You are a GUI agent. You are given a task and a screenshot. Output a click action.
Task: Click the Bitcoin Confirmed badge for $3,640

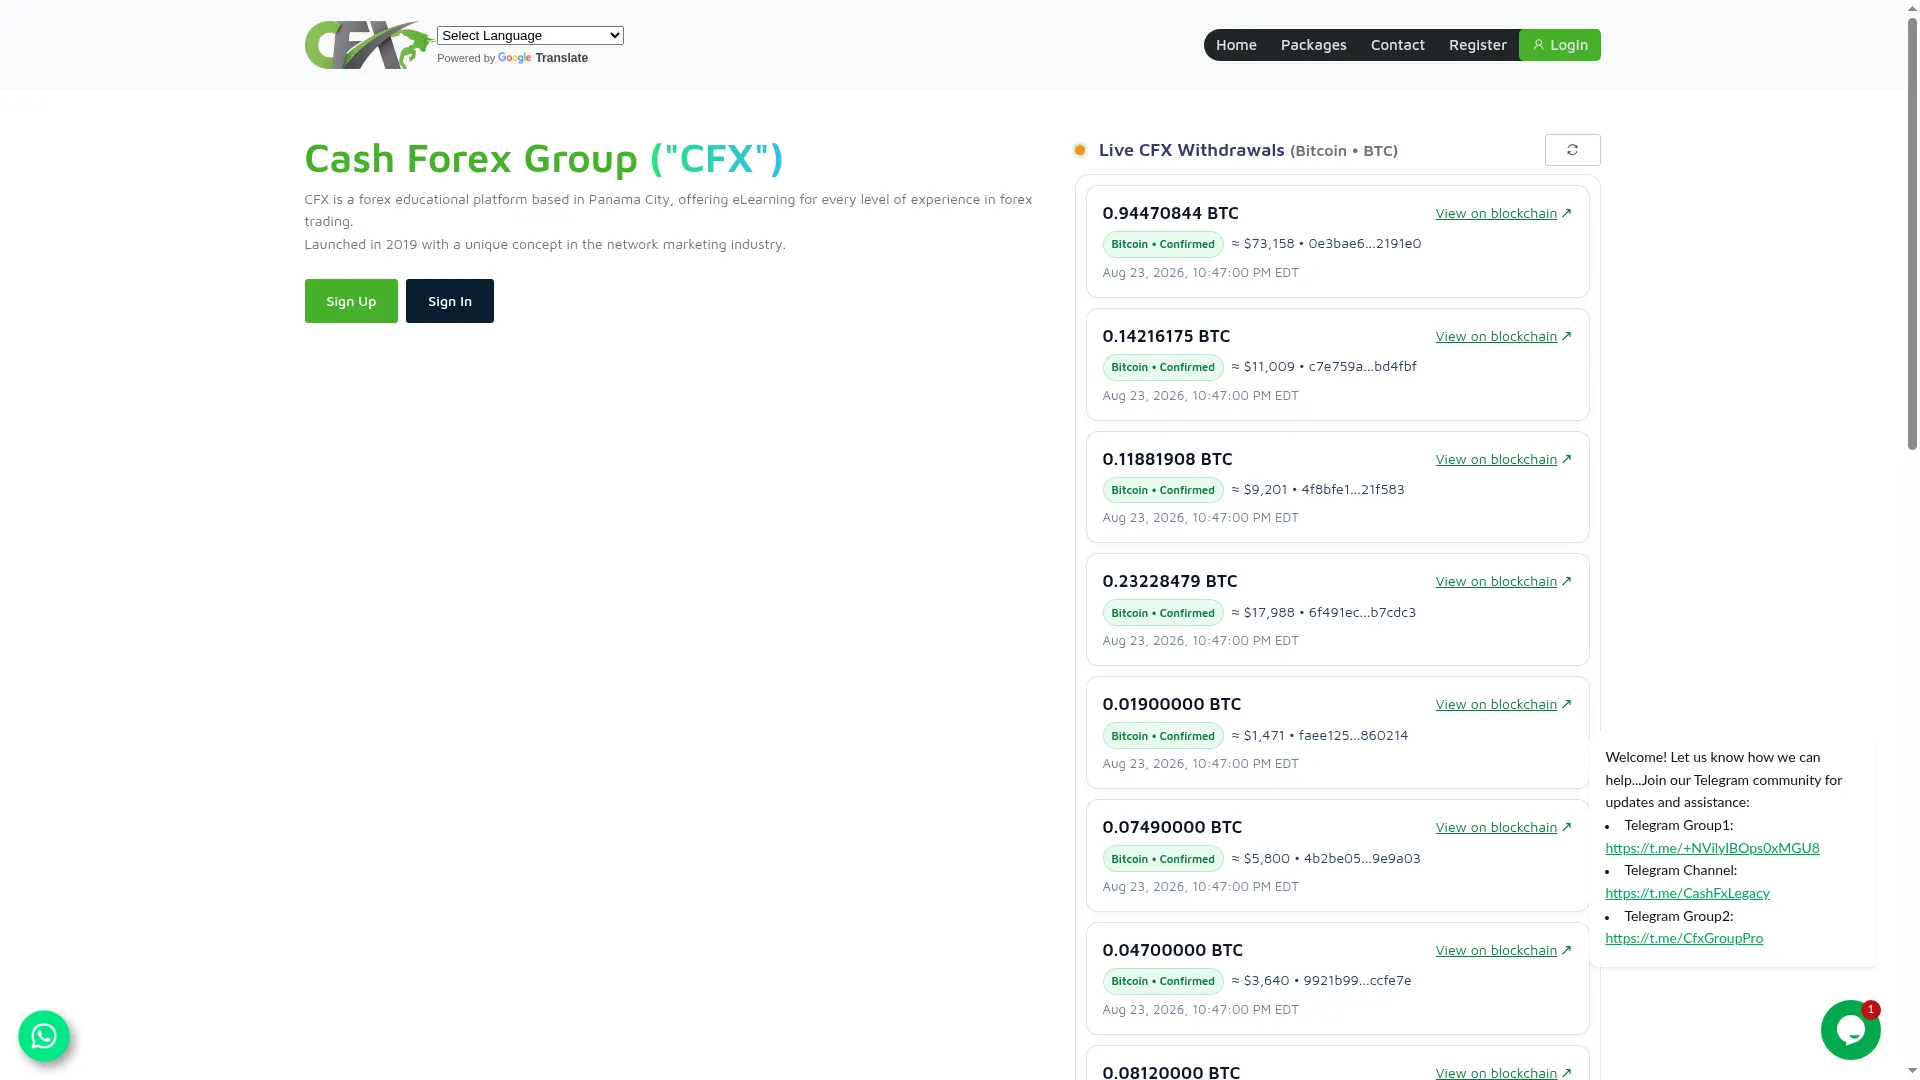(1163, 981)
